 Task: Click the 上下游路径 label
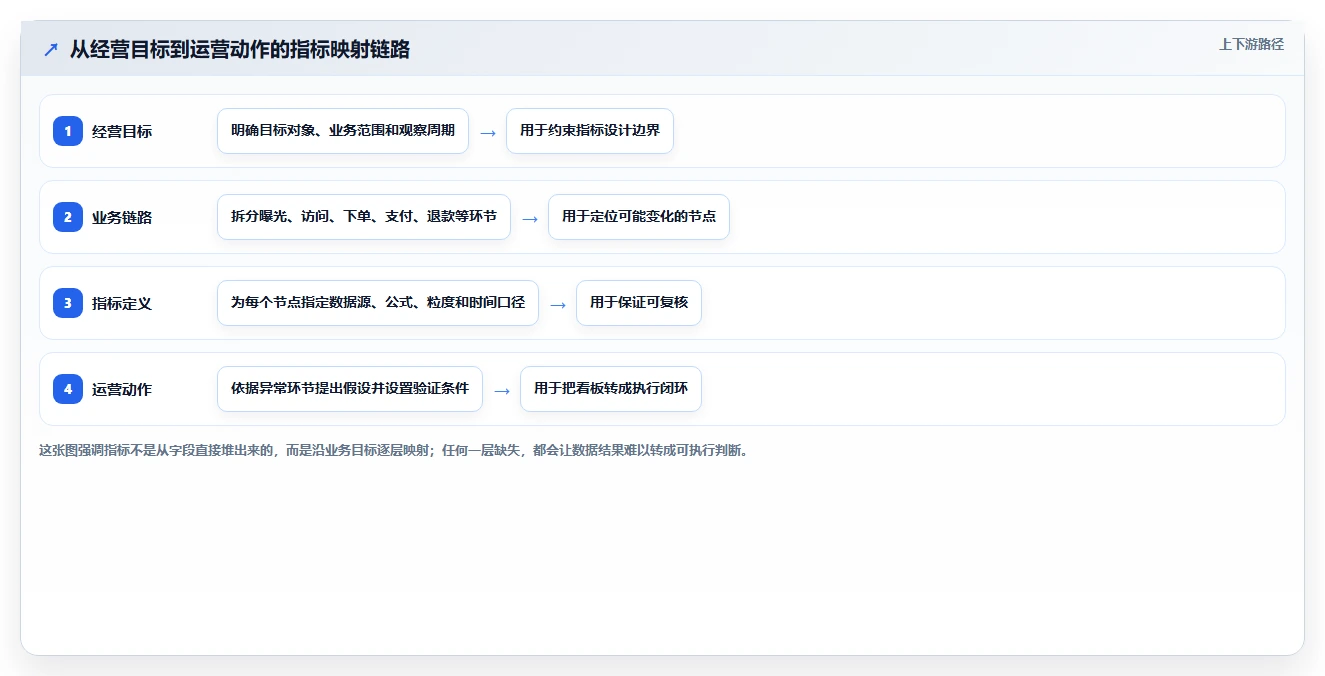[1251, 44]
